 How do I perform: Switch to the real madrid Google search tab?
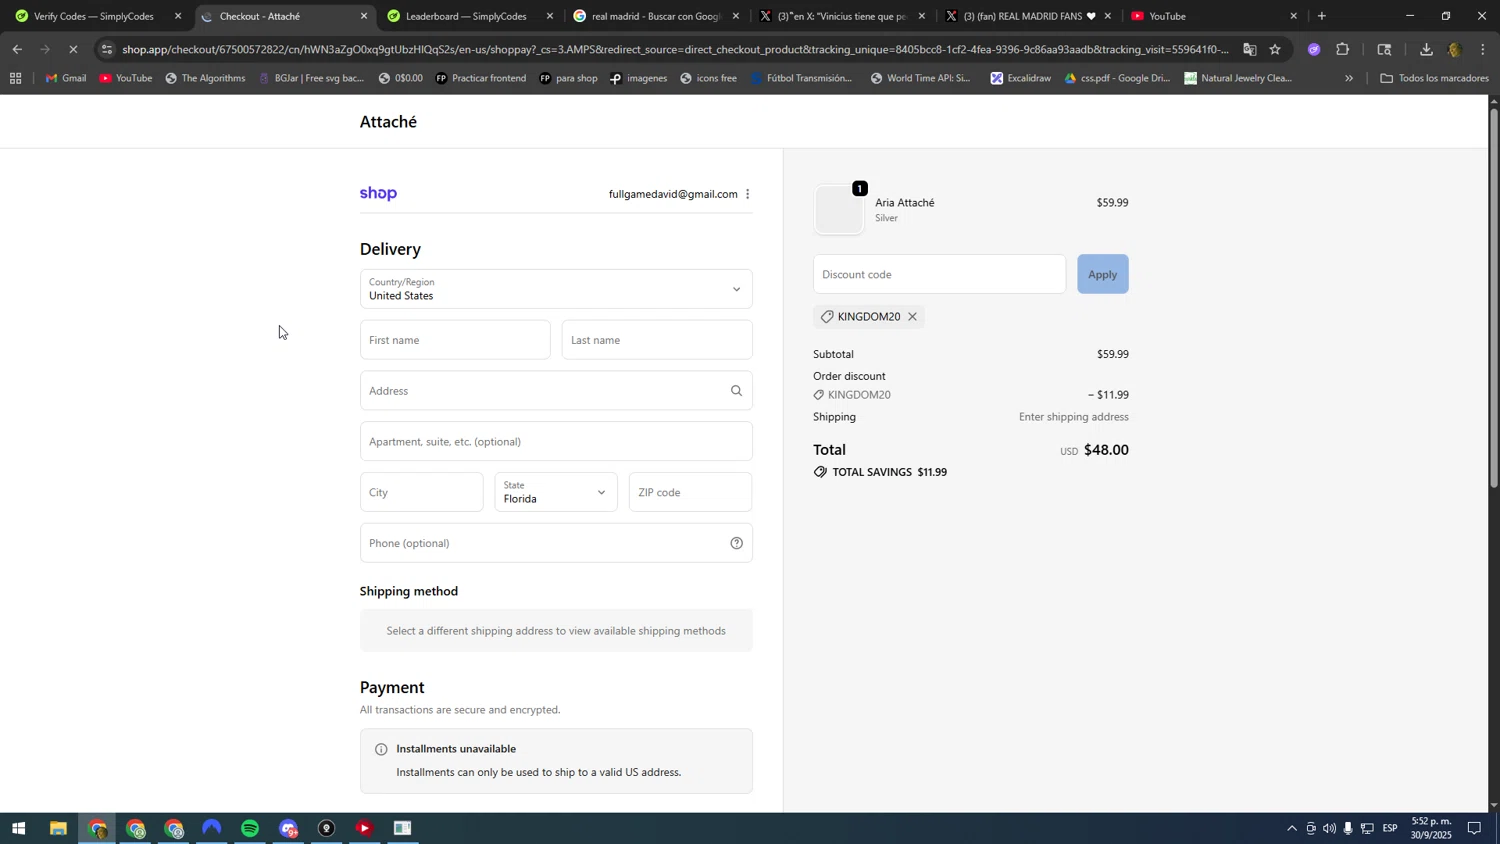click(656, 16)
